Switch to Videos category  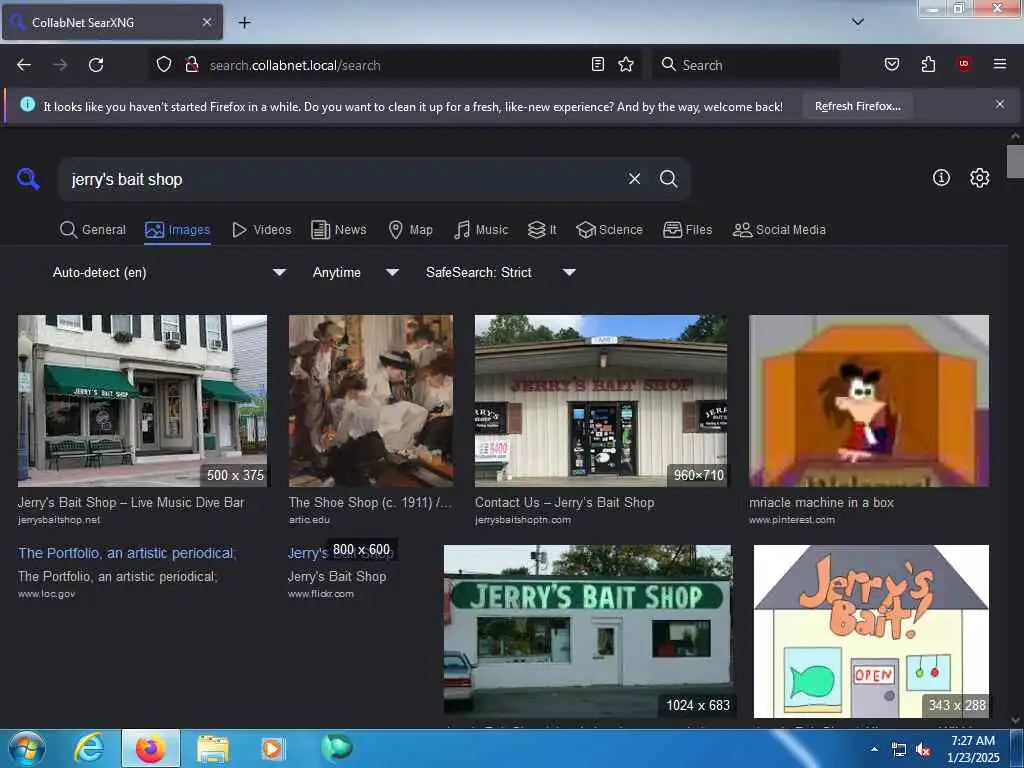pos(262,230)
